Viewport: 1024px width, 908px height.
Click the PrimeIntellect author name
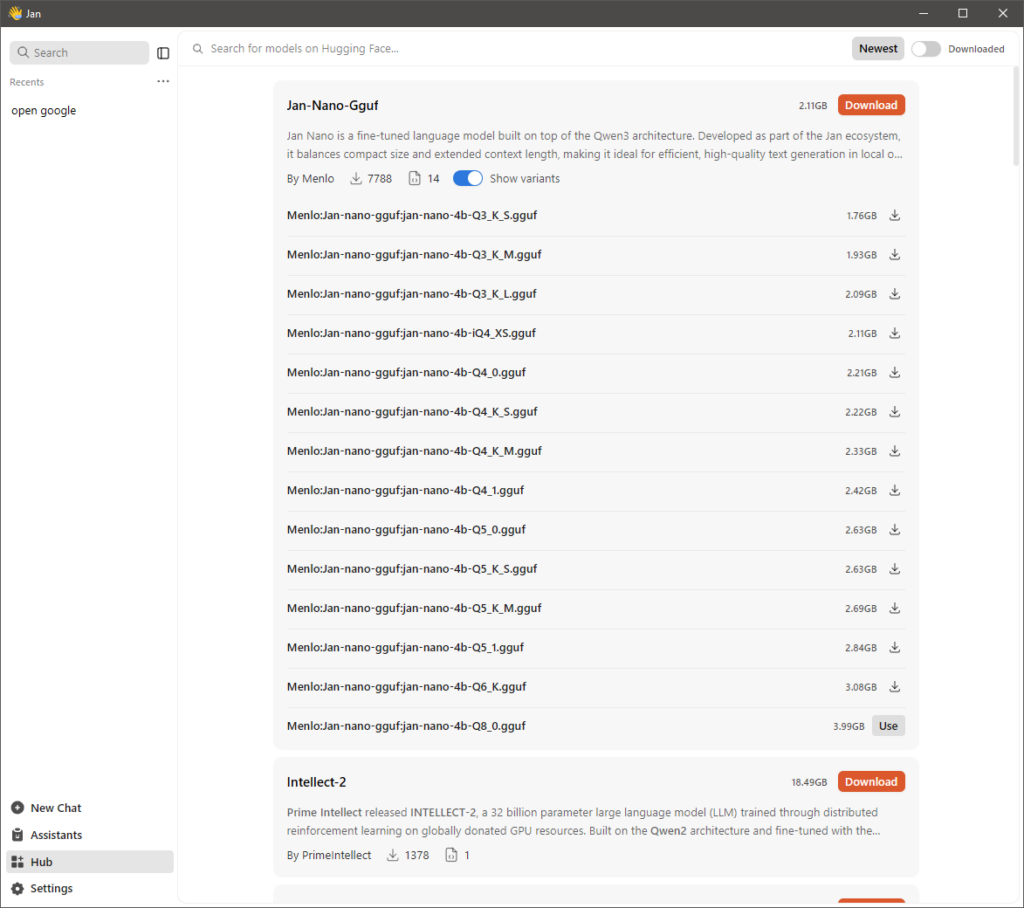[x=336, y=855]
